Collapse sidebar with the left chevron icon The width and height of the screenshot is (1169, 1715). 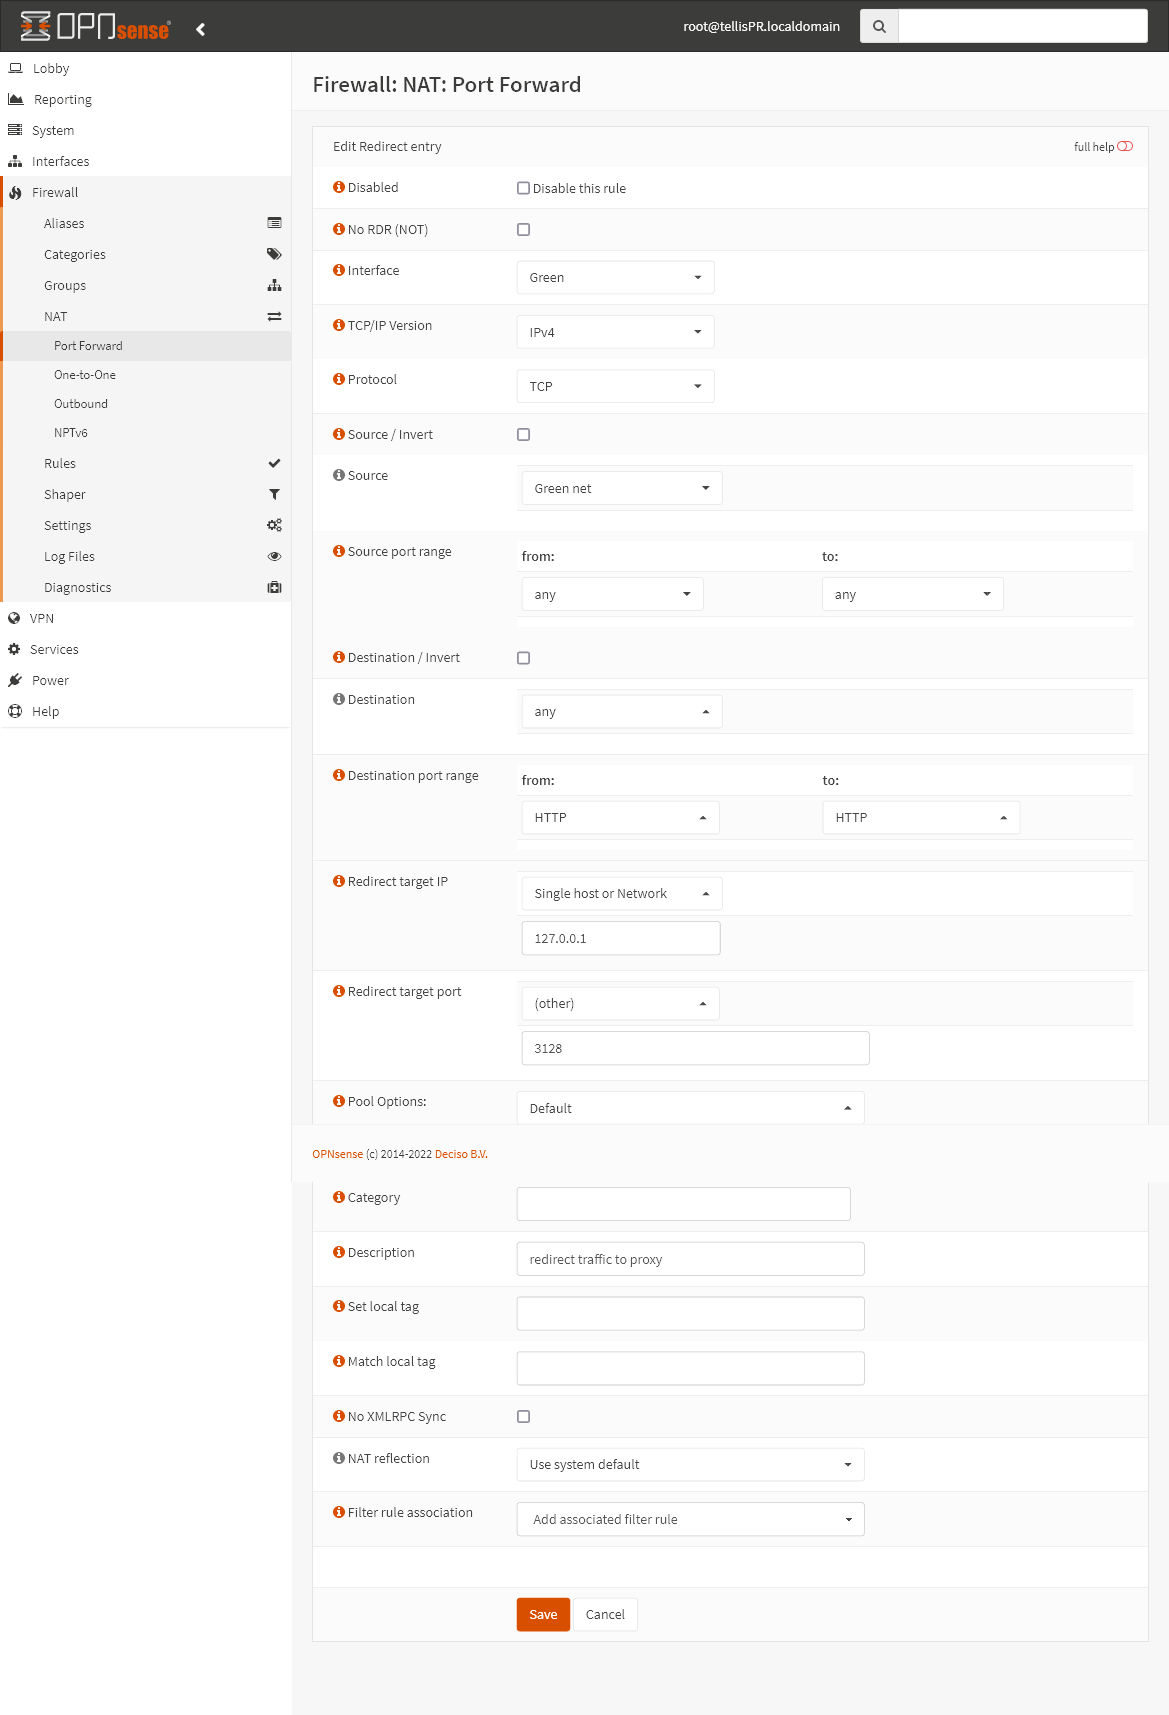coord(201,29)
